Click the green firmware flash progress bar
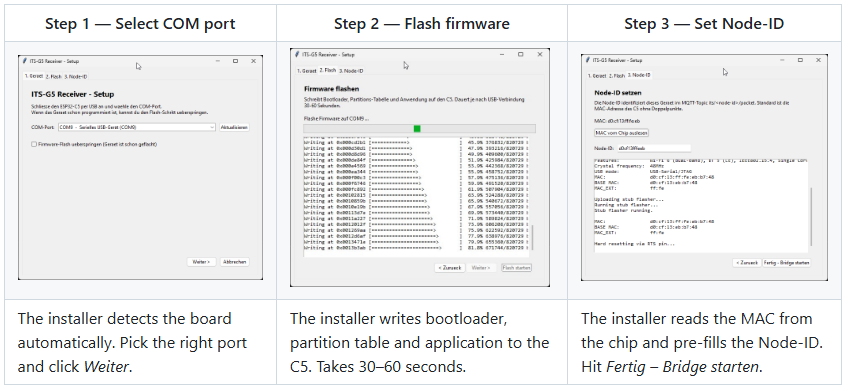 (x=420, y=128)
